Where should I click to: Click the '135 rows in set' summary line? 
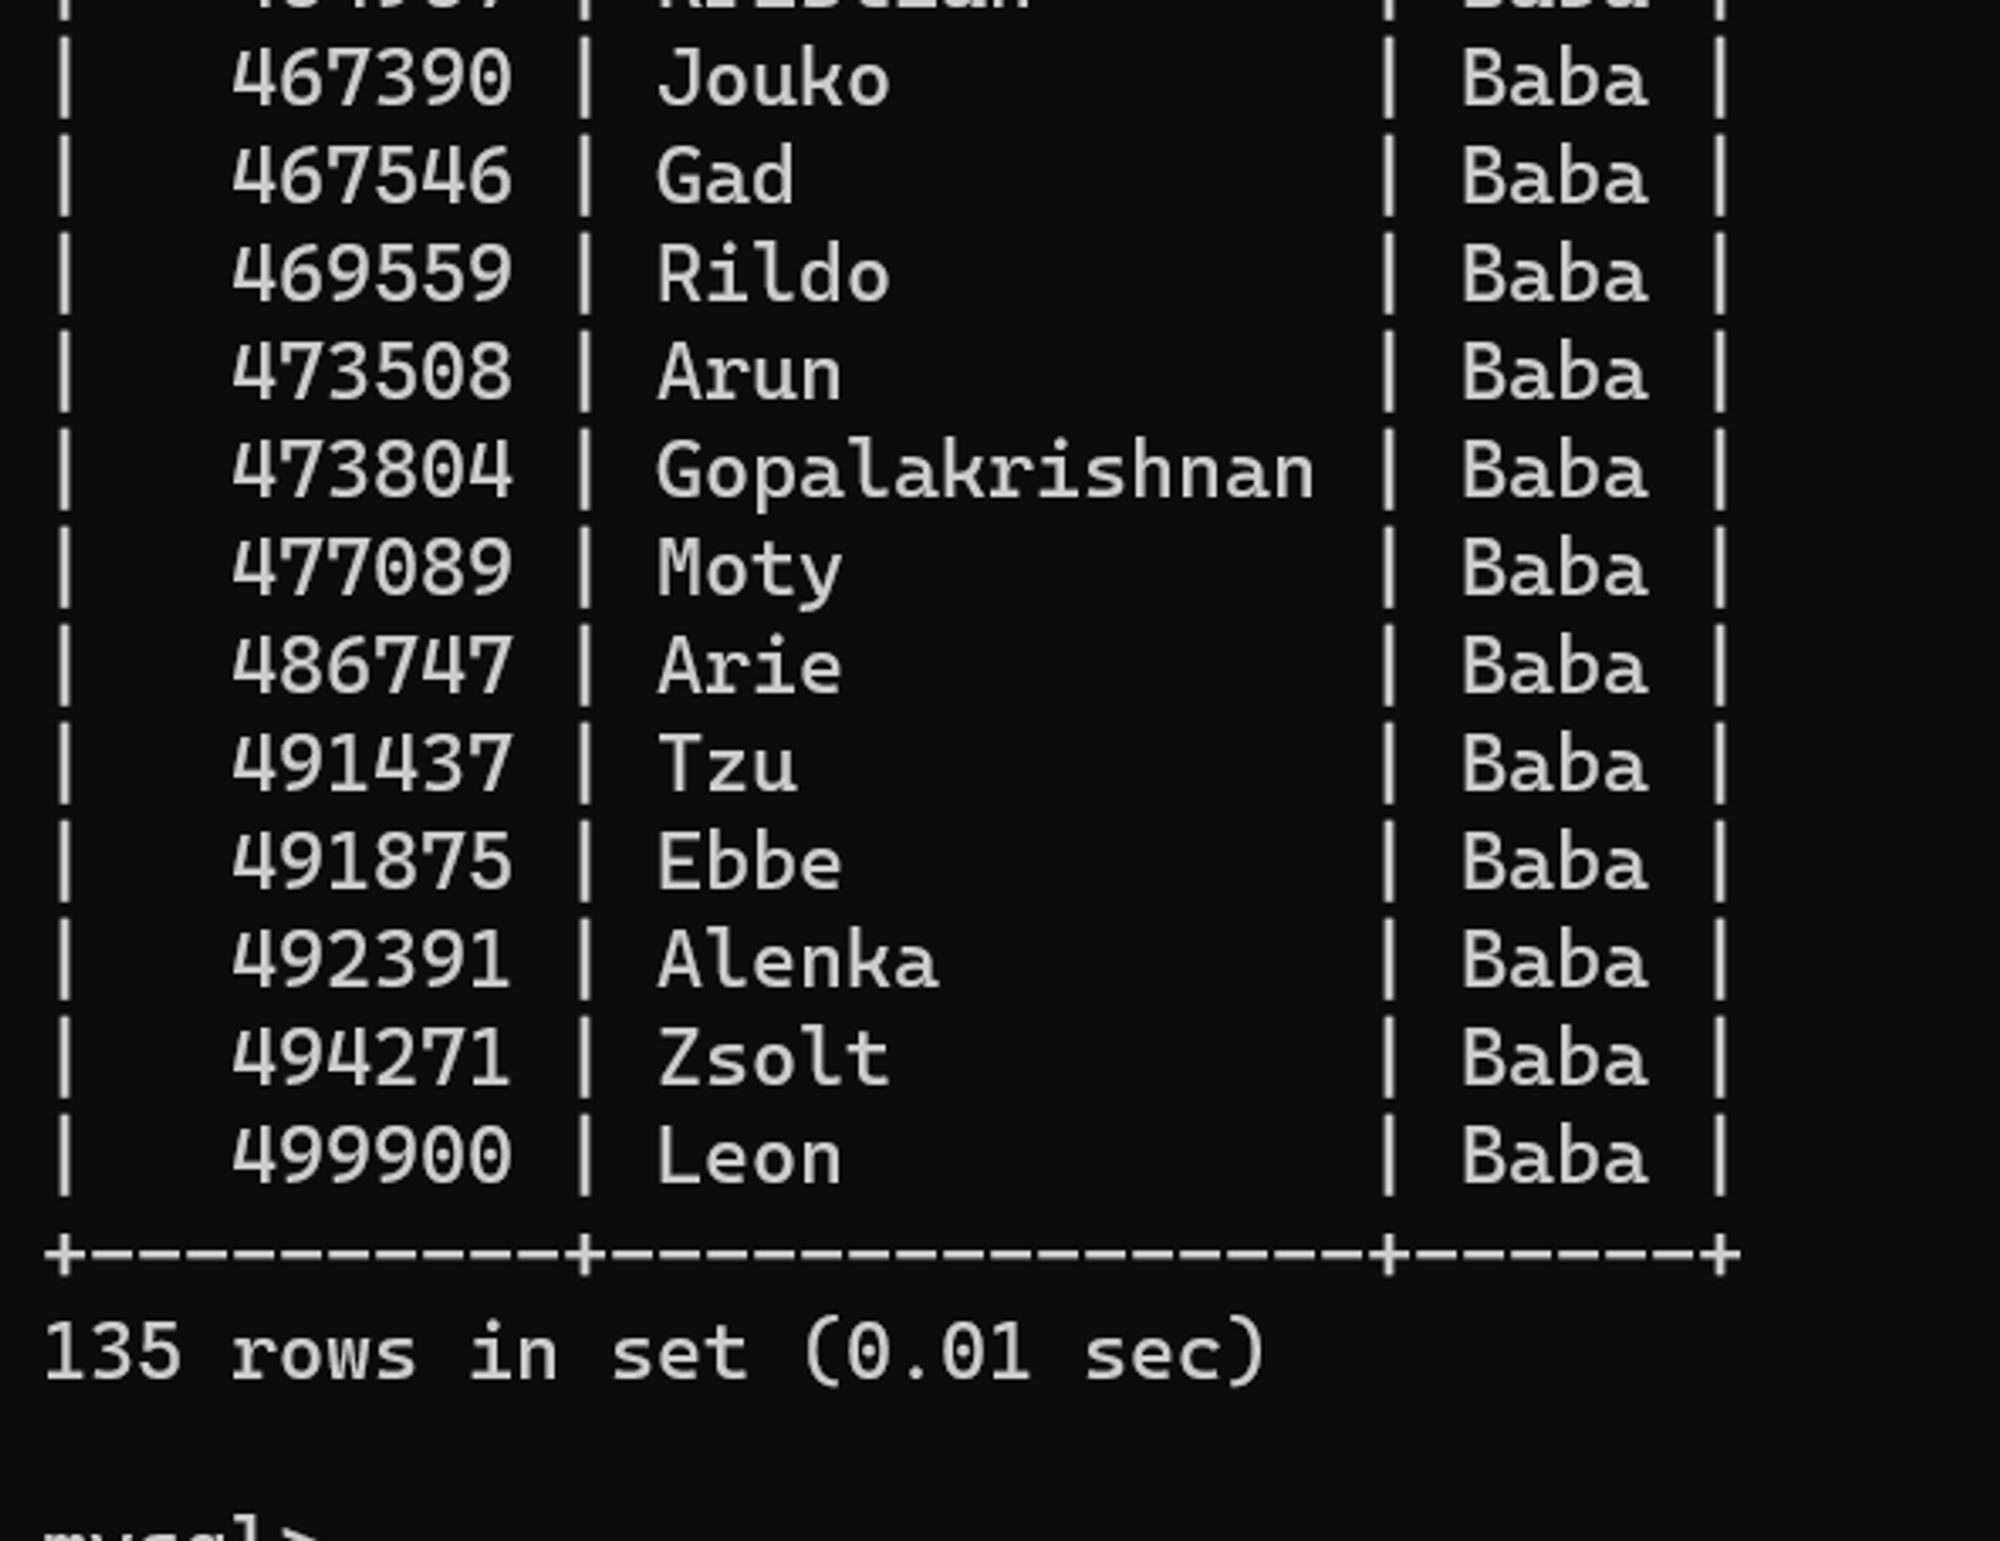coord(655,1353)
